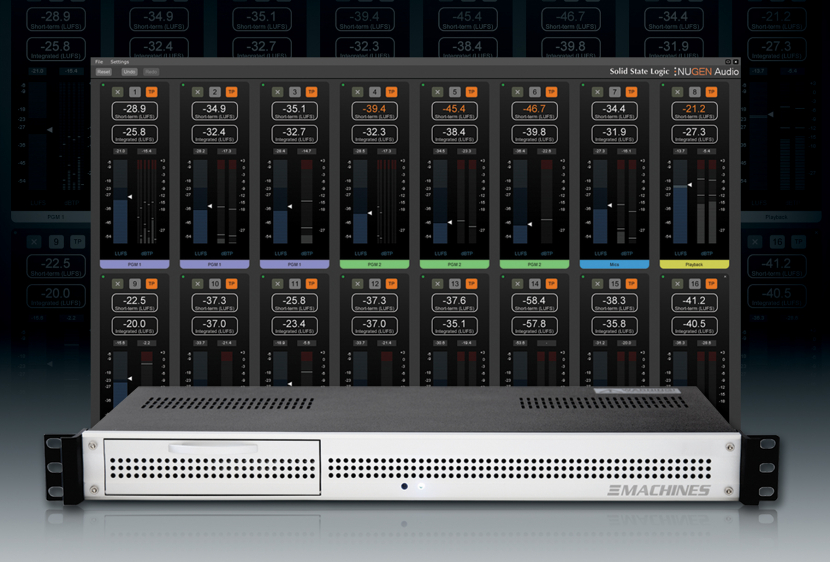Image resolution: width=830 pixels, height=562 pixels.
Task: Click the green PGM 2 label under meter 4
Action: 374,264
